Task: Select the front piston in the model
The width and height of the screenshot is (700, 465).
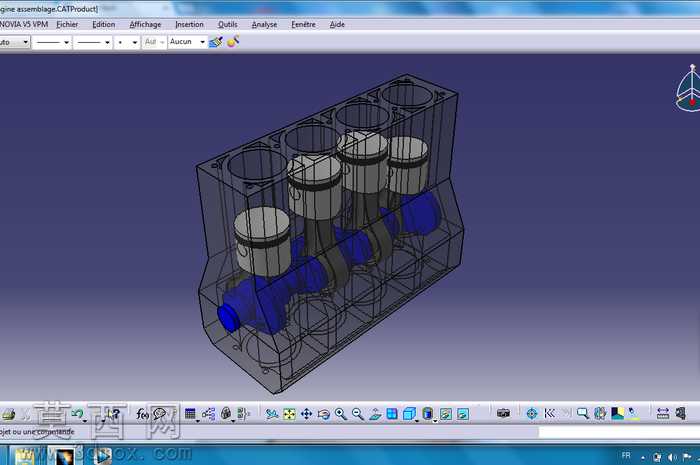Action: [x=262, y=241]
